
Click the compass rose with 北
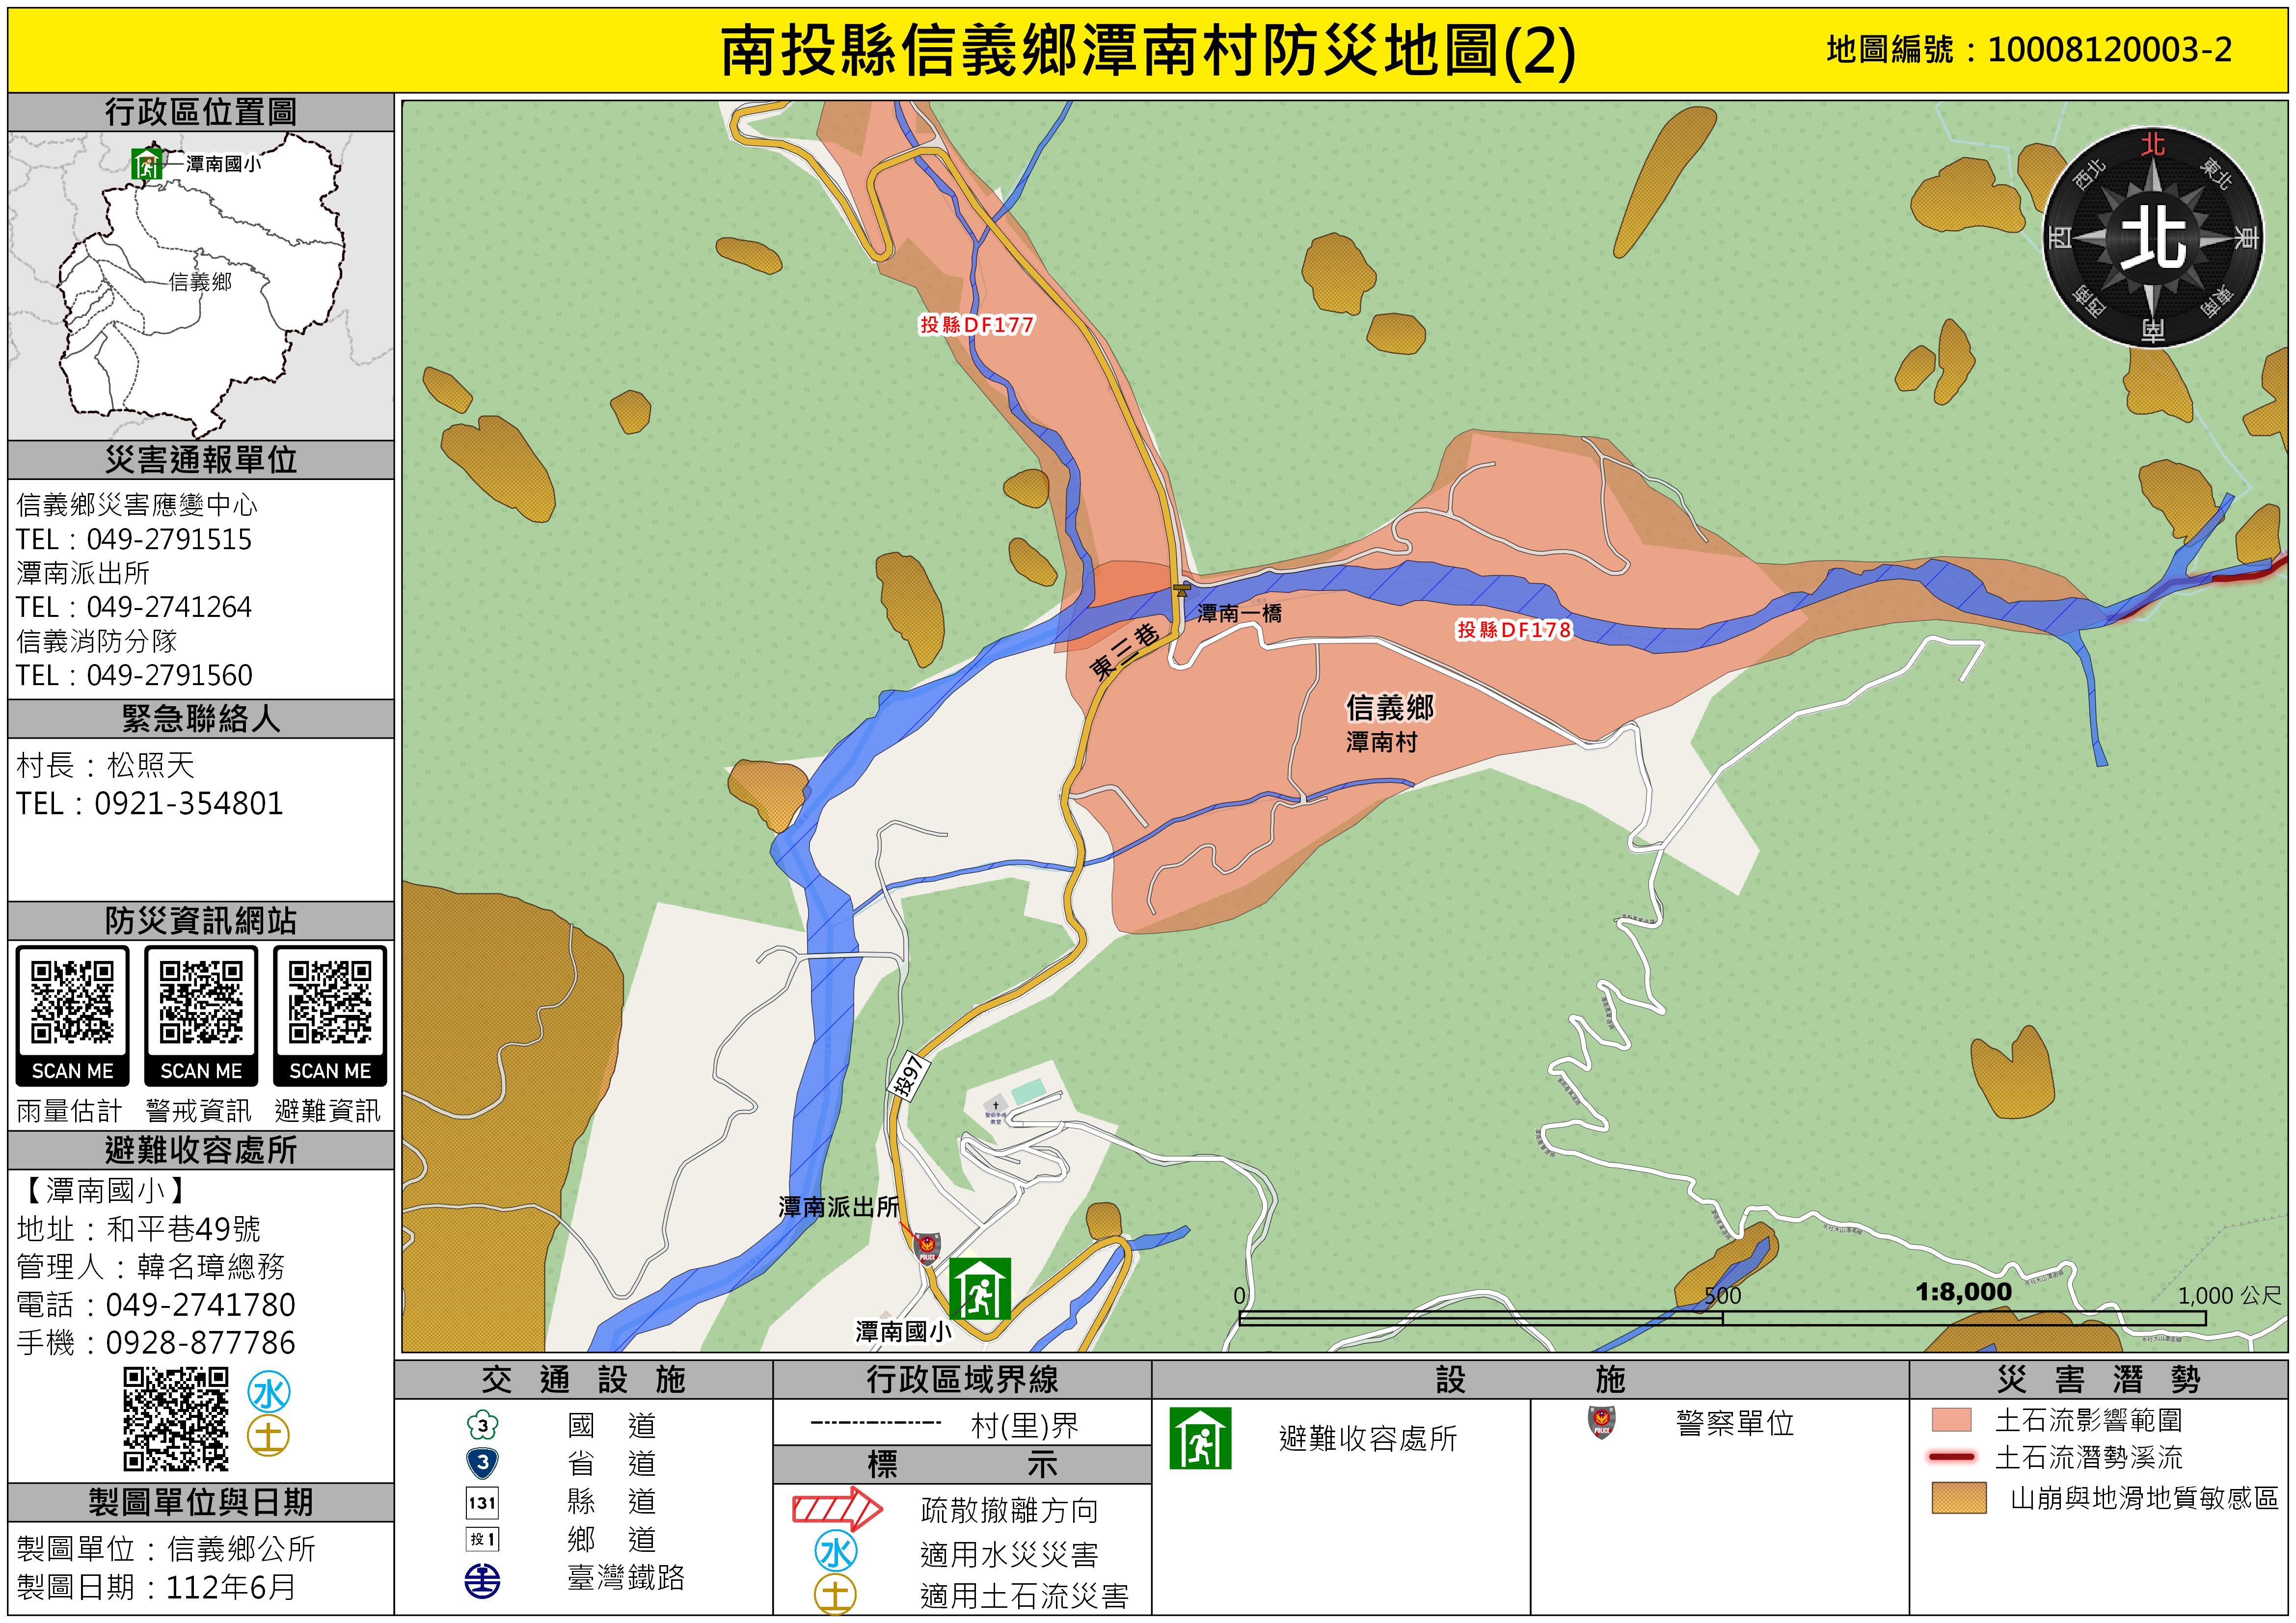click(x=2152, y=238)
